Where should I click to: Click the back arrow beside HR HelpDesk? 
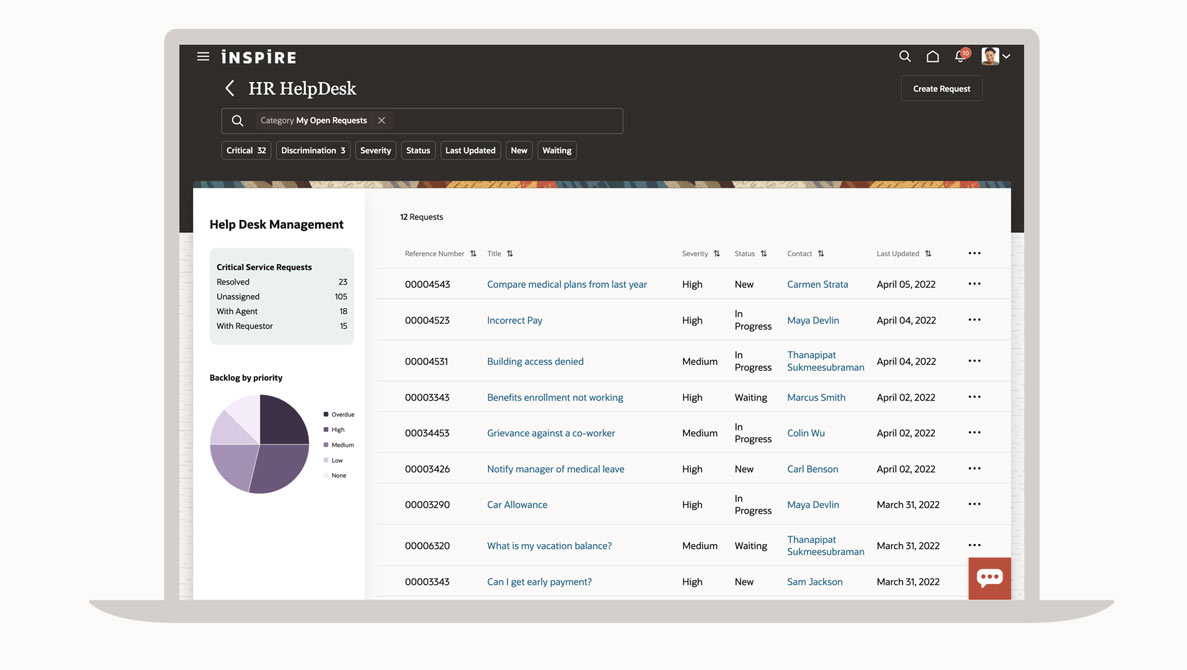pyautogui.click(x=230, y=89)
